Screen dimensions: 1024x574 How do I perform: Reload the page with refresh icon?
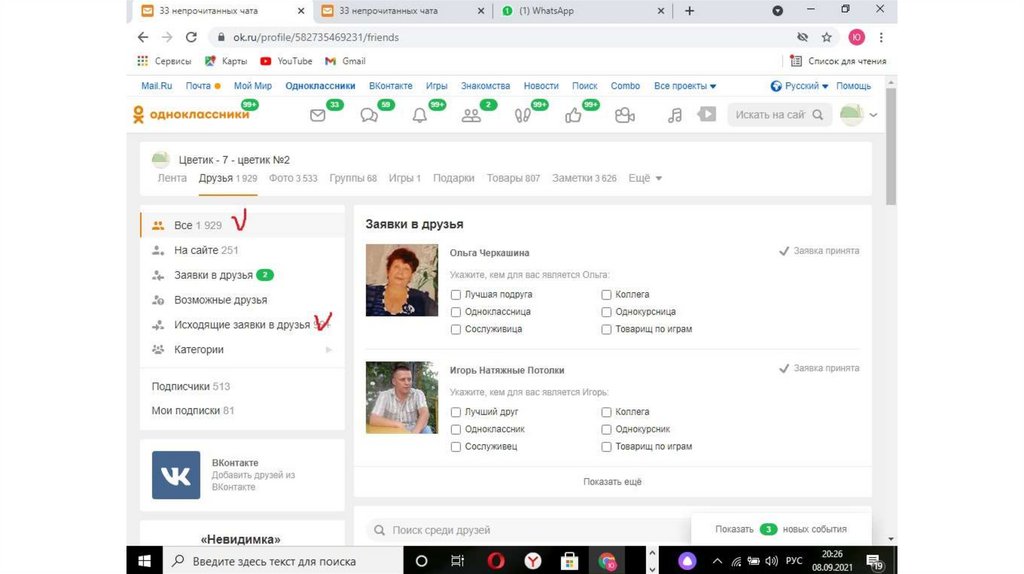(x=191, y=37)
